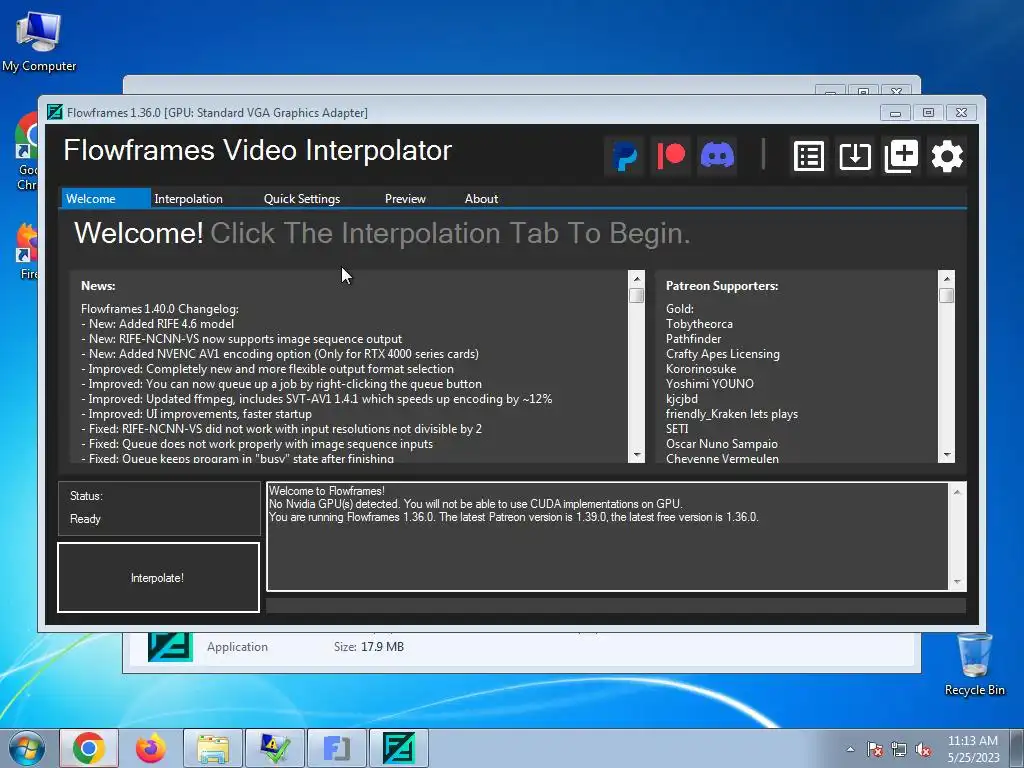Click 'Welcome to Flowframes!' log line
Screen dimensions: 1024x768
[327, 491]
